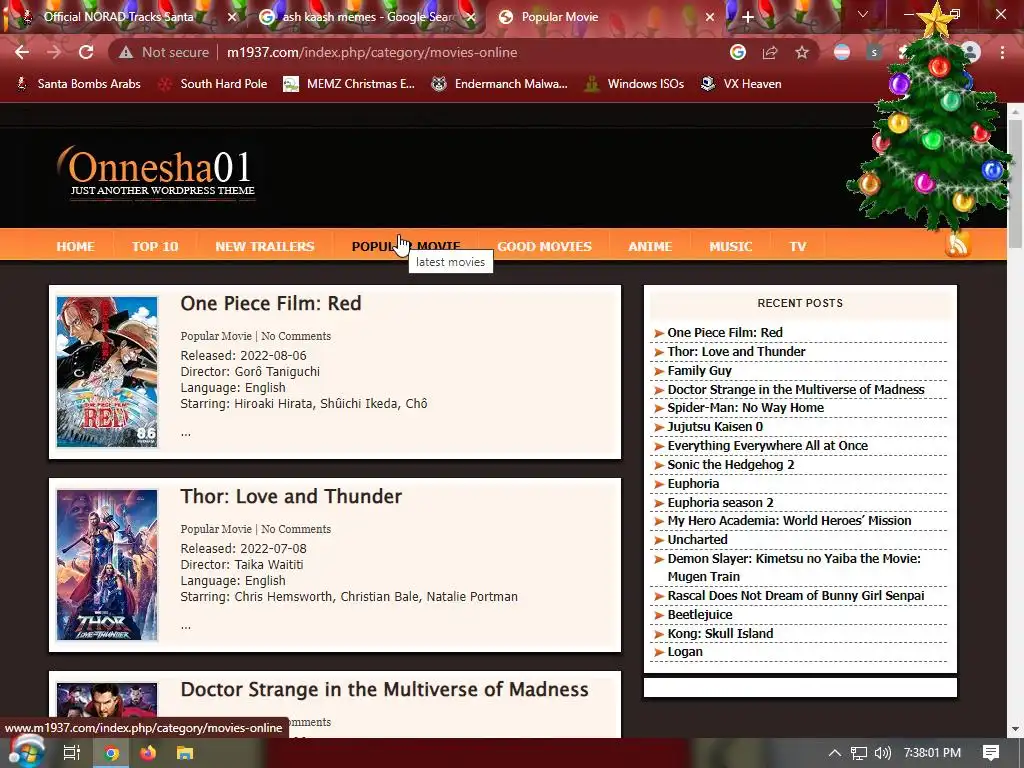Open the MUSIC menu item
1024x768 pixels.
tap(731, 246)
